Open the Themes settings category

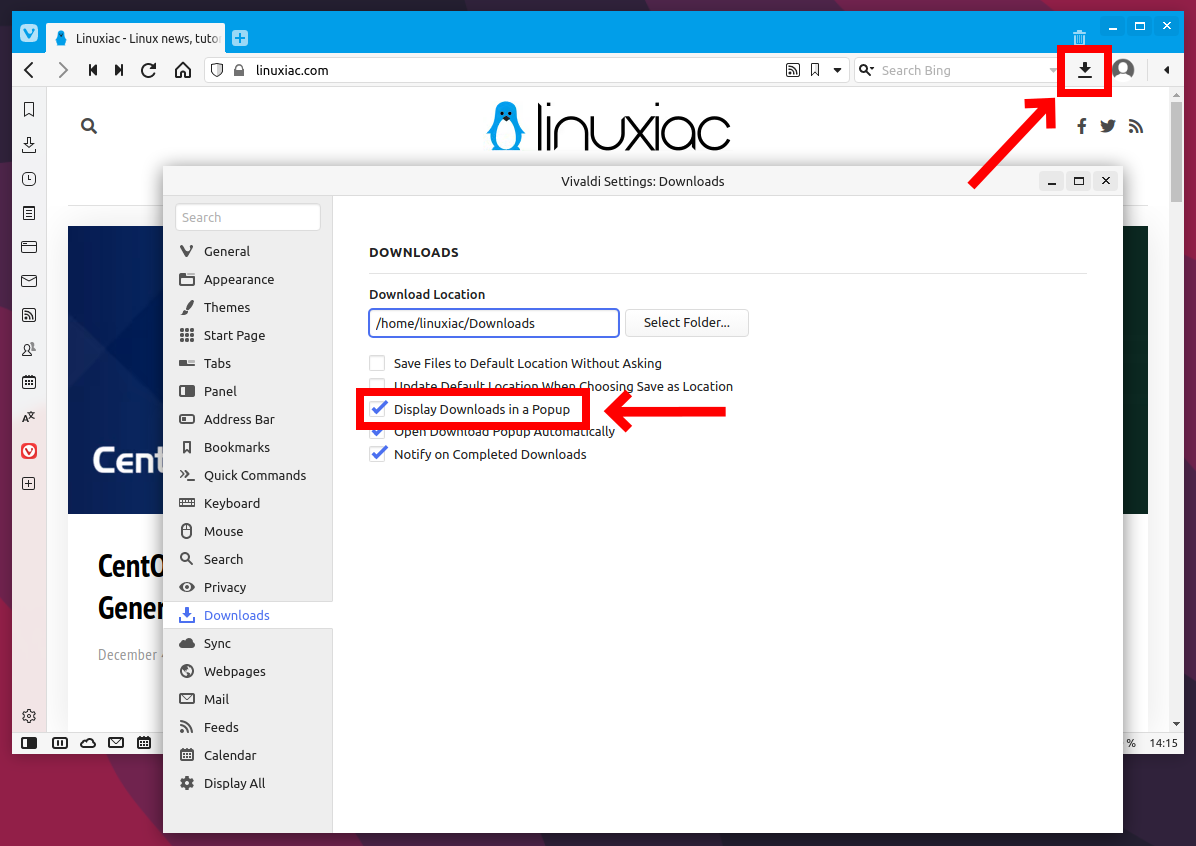(248, 307)
